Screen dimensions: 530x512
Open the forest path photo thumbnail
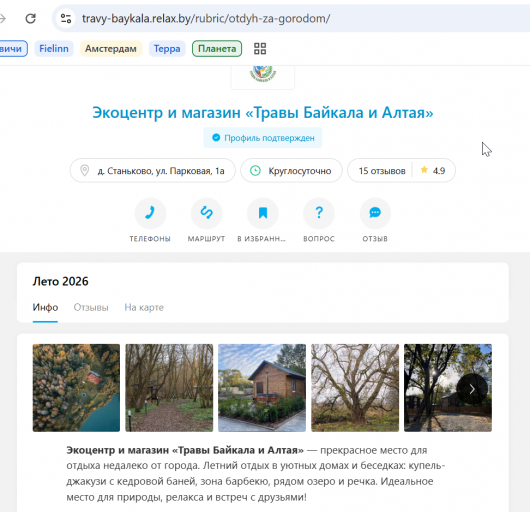pyautogui.click(x=169, y=388)
